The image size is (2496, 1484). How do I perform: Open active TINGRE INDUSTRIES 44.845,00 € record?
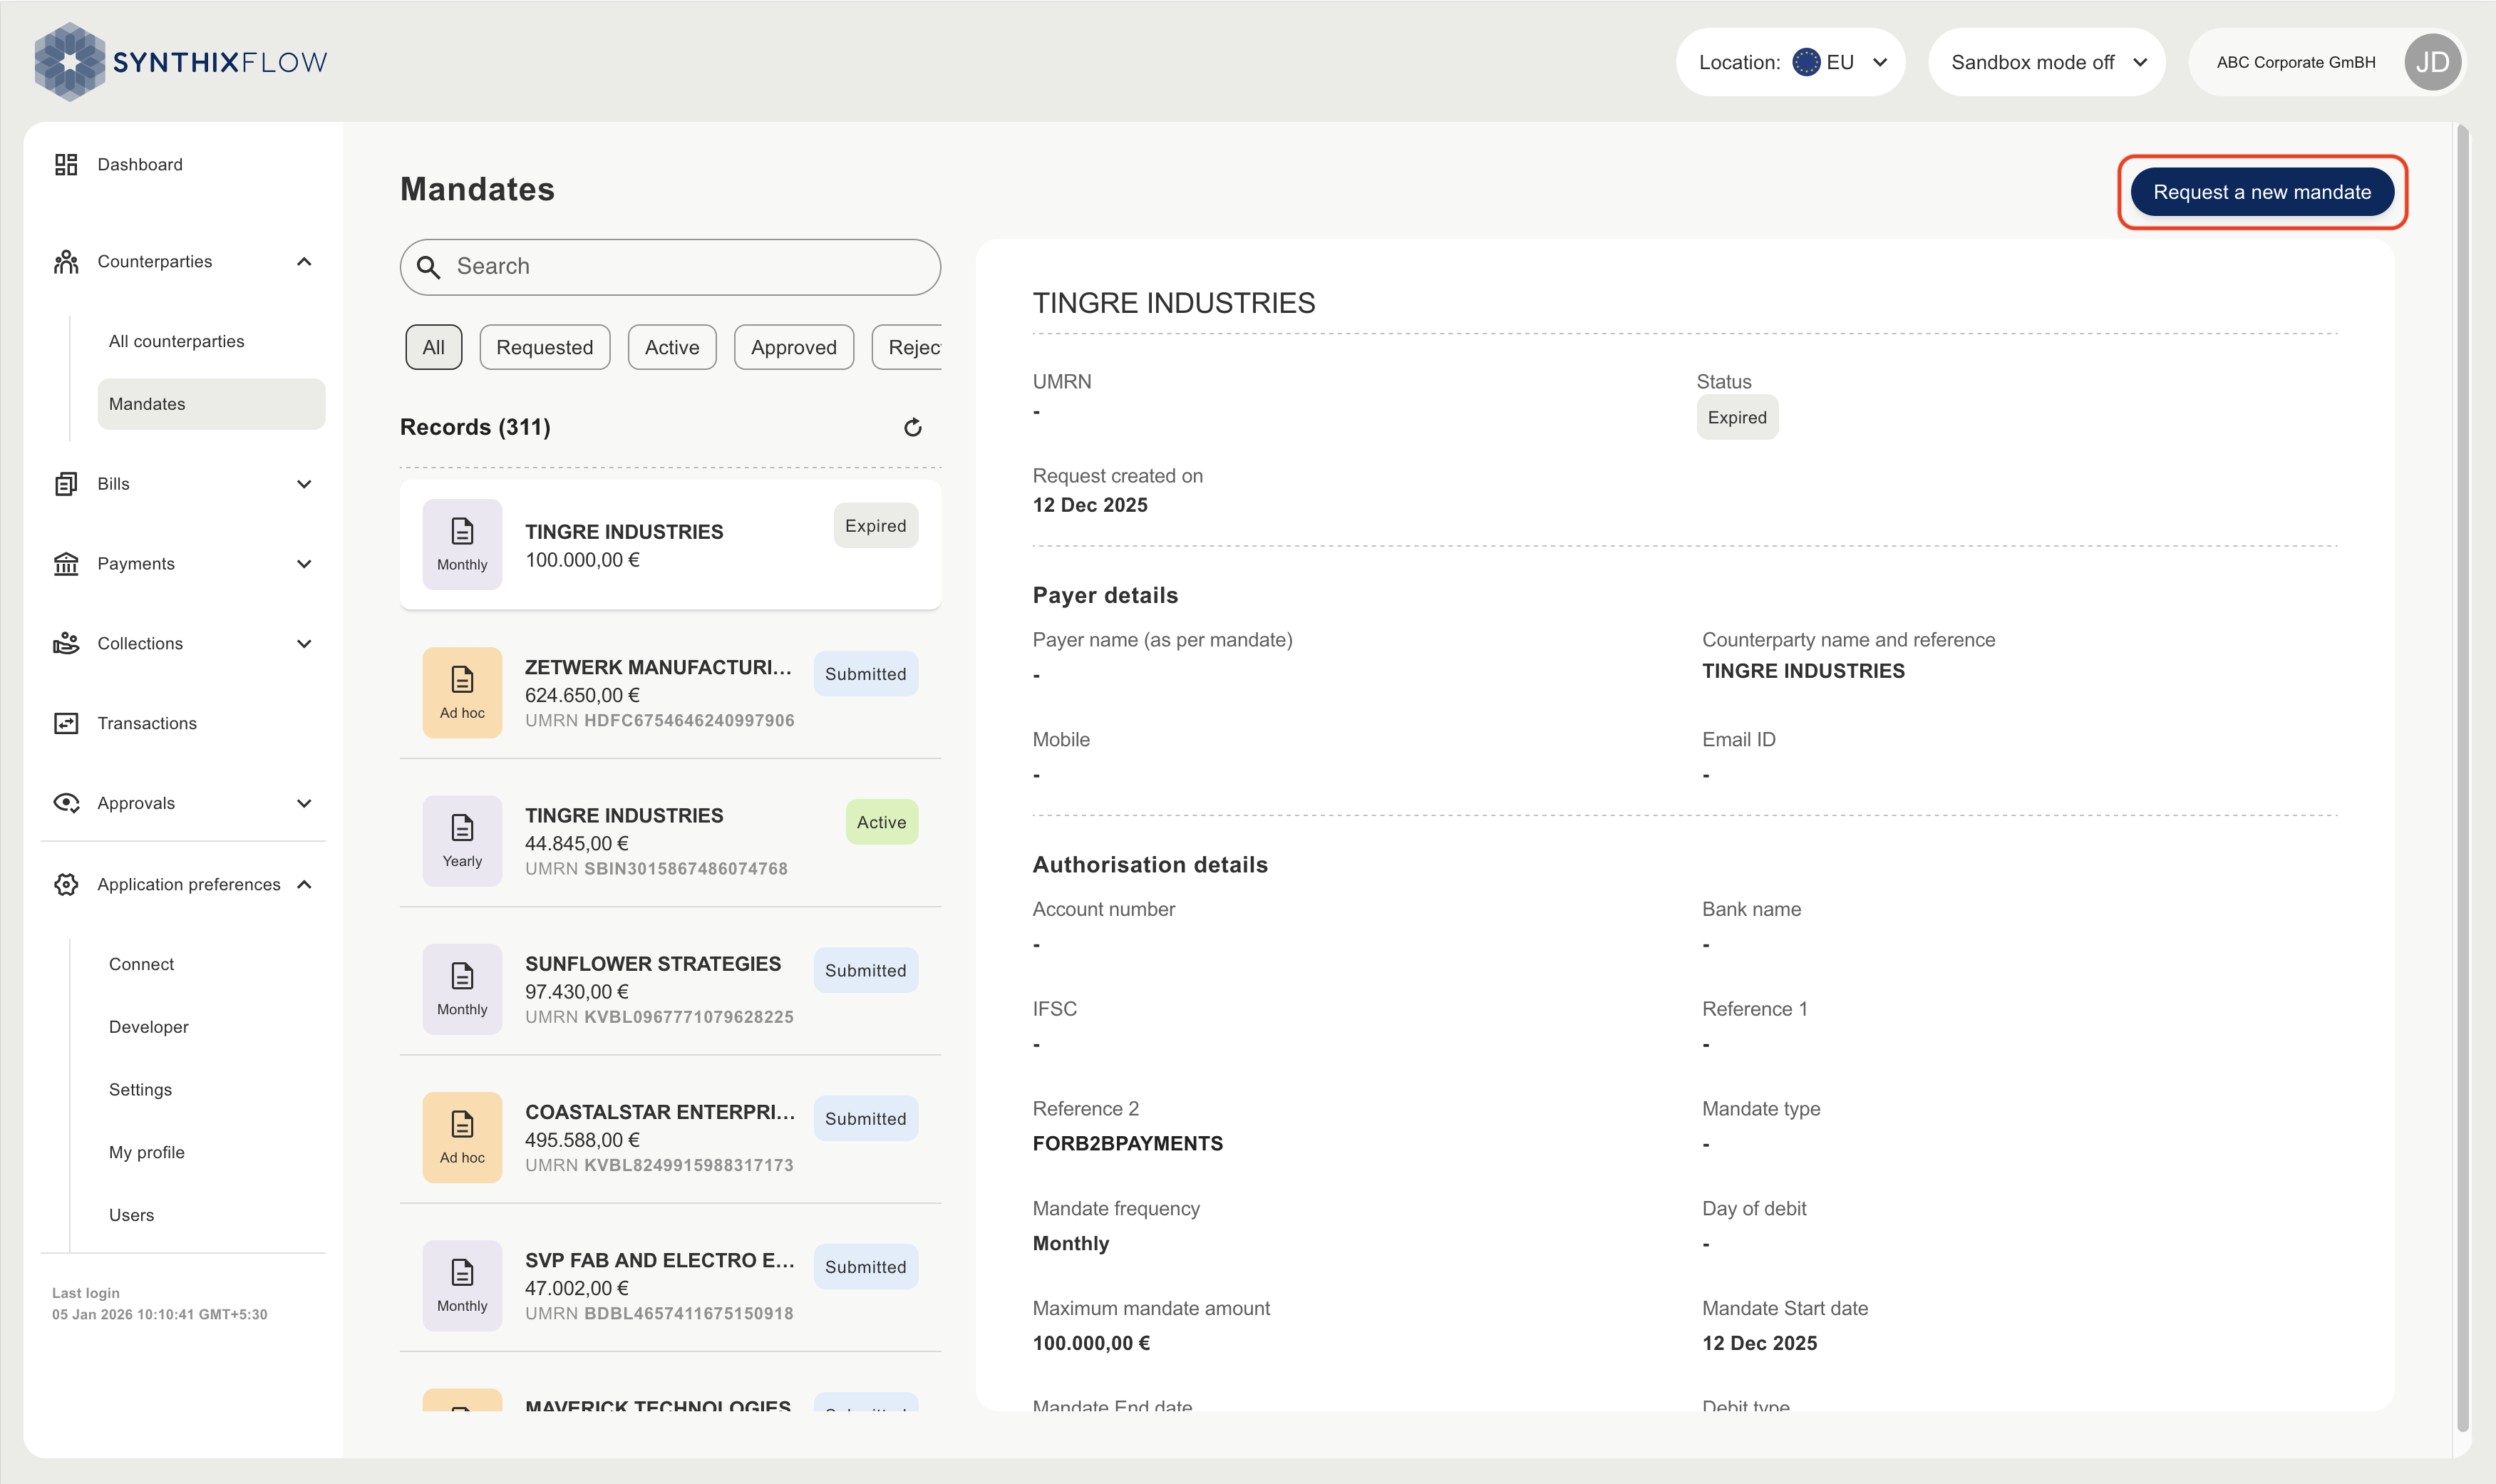(670, 841)
